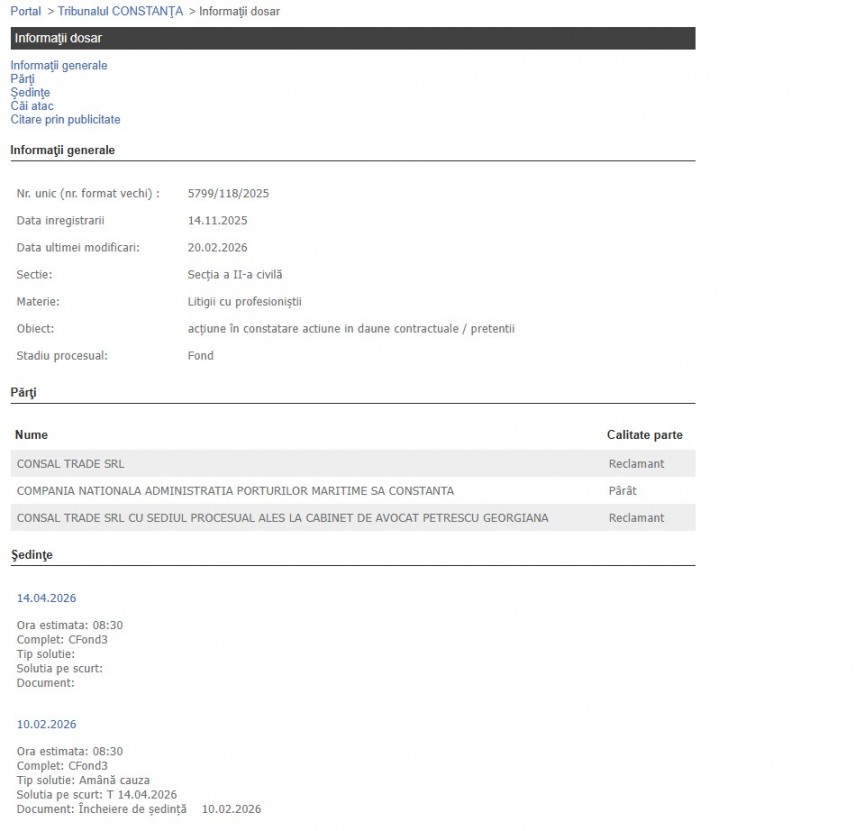Image resolution: width=855 pixels, height=831 pixels.
Task: Click the Obiect description text about acțiune în constatare
Action: click(351, 328)
